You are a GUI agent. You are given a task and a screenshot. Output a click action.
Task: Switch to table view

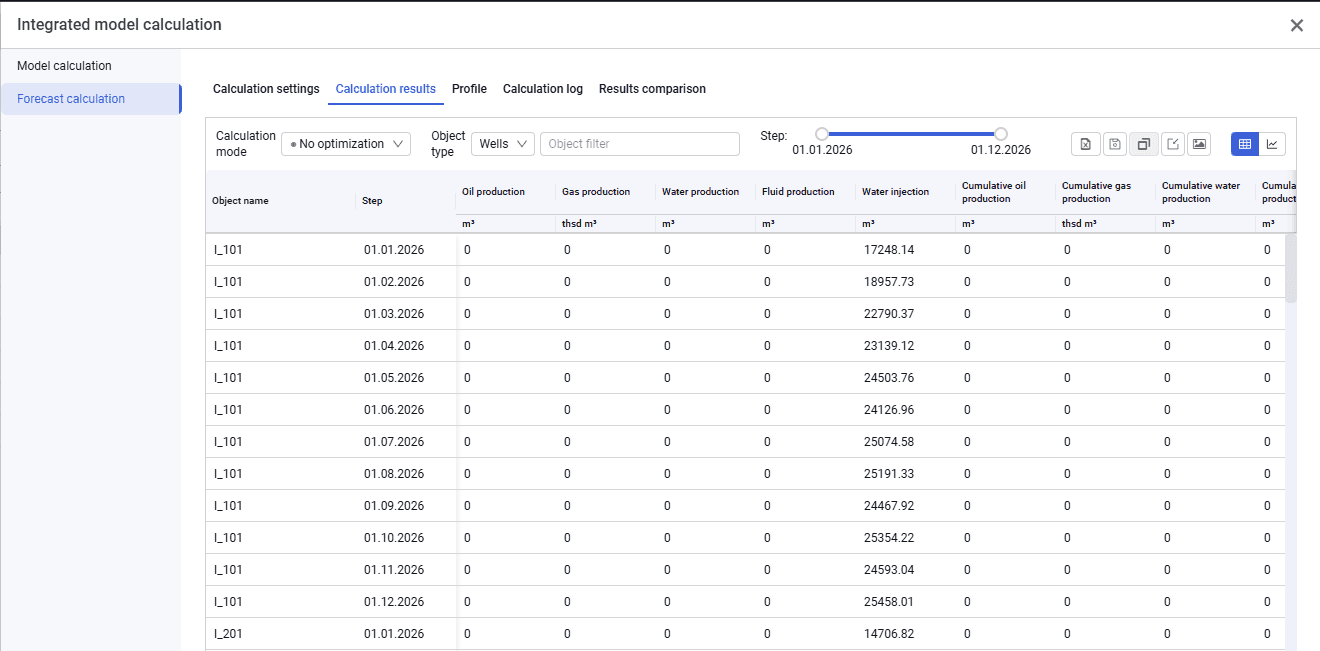(x=1245, y=144)
